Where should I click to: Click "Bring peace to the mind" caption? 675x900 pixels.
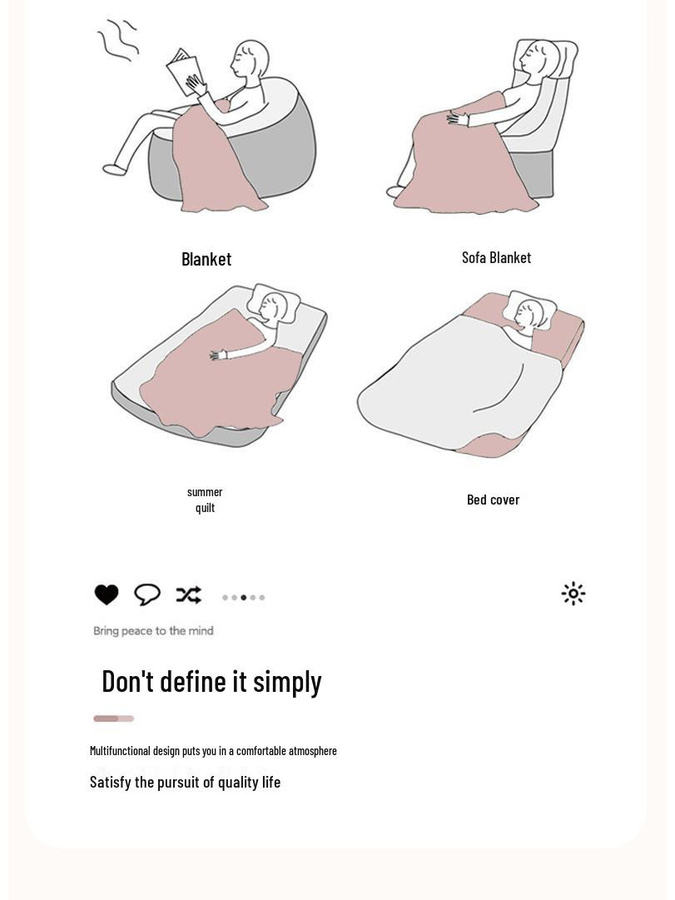(x=153, y=631)
